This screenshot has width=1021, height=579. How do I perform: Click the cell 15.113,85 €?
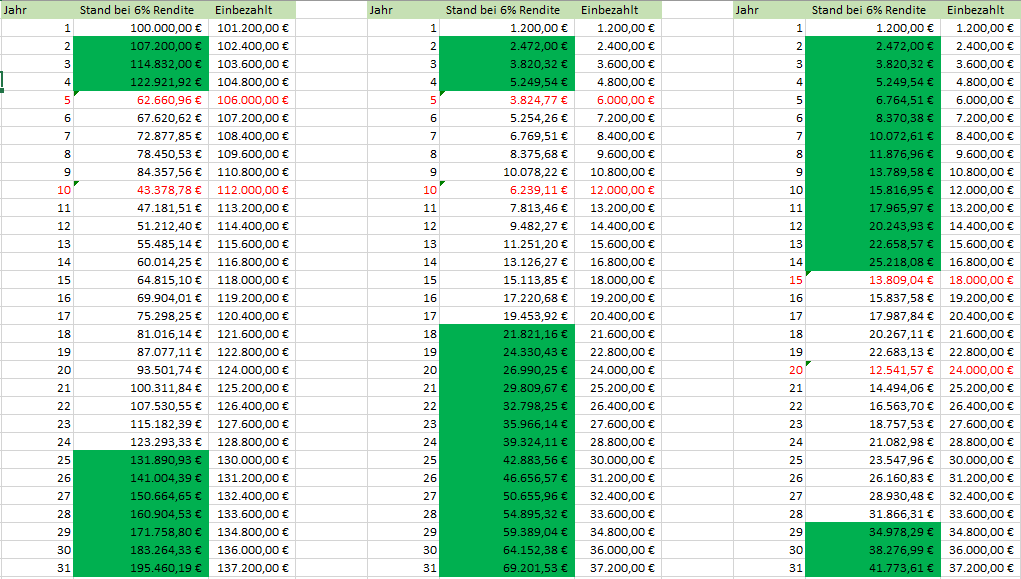pos(507,280)
